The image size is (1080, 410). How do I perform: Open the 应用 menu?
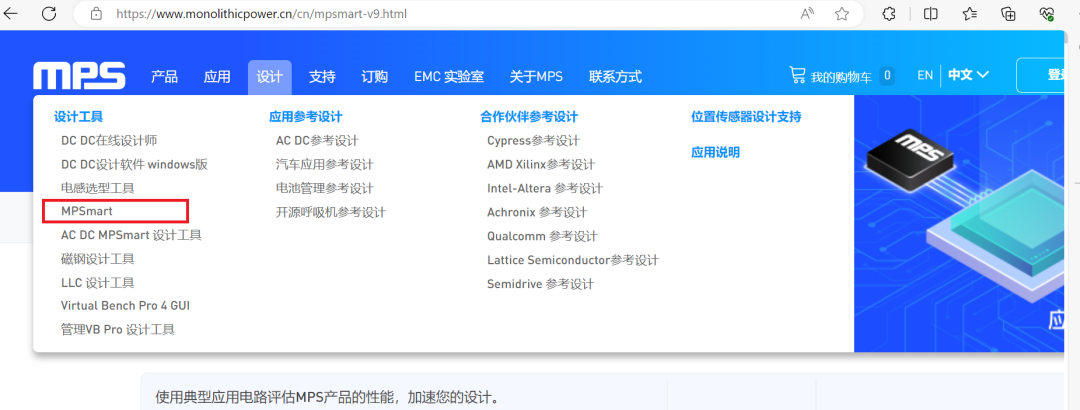(217, 76)
